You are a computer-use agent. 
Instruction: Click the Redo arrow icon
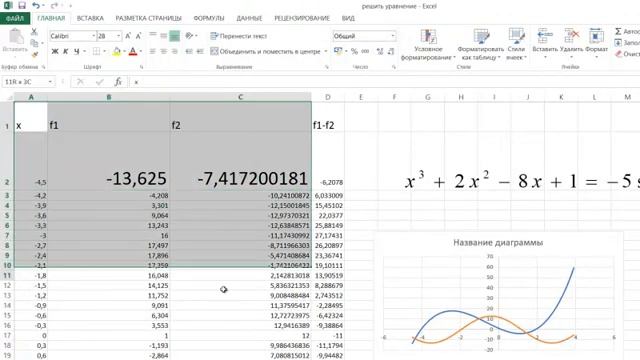point(54,5)
